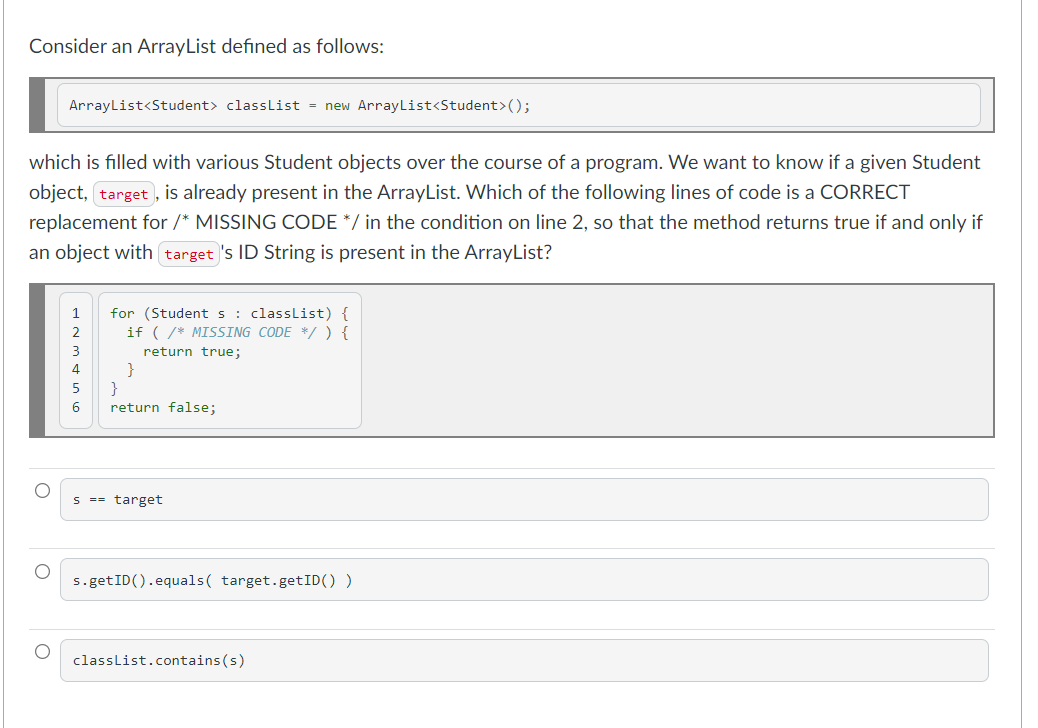This screenshot has width=1038, height=728.
Task: Click the "return false;" code line
Action: [x=163, y=407]
